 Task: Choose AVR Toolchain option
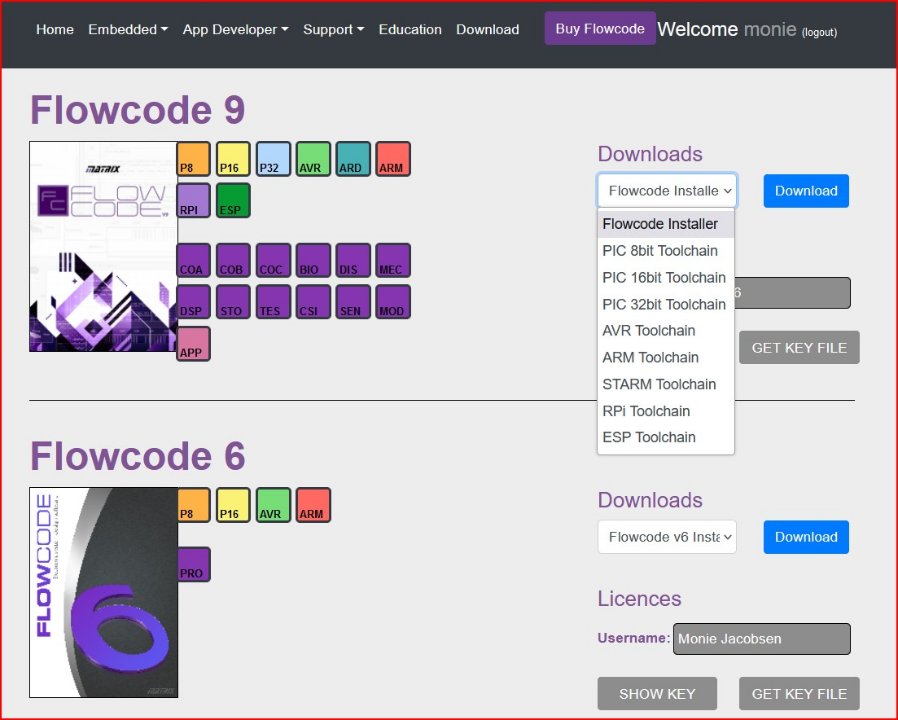coord(665,331)
